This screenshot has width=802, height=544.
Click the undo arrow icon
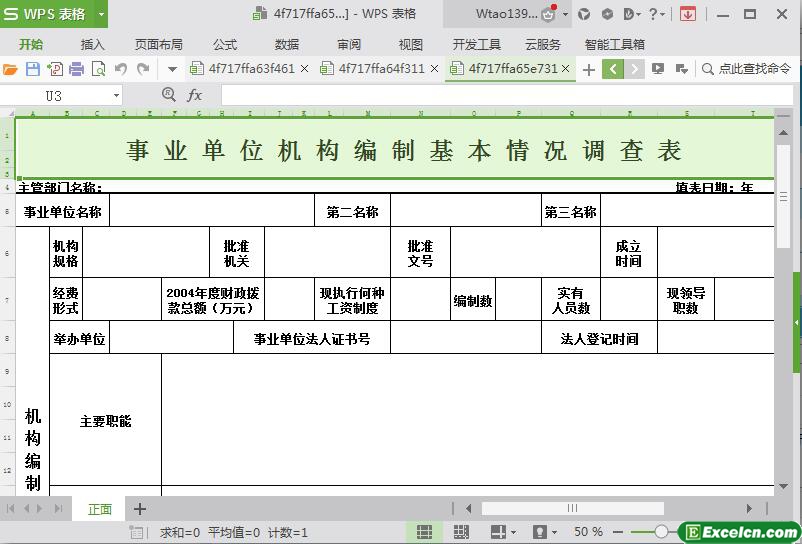coord(121,69)
